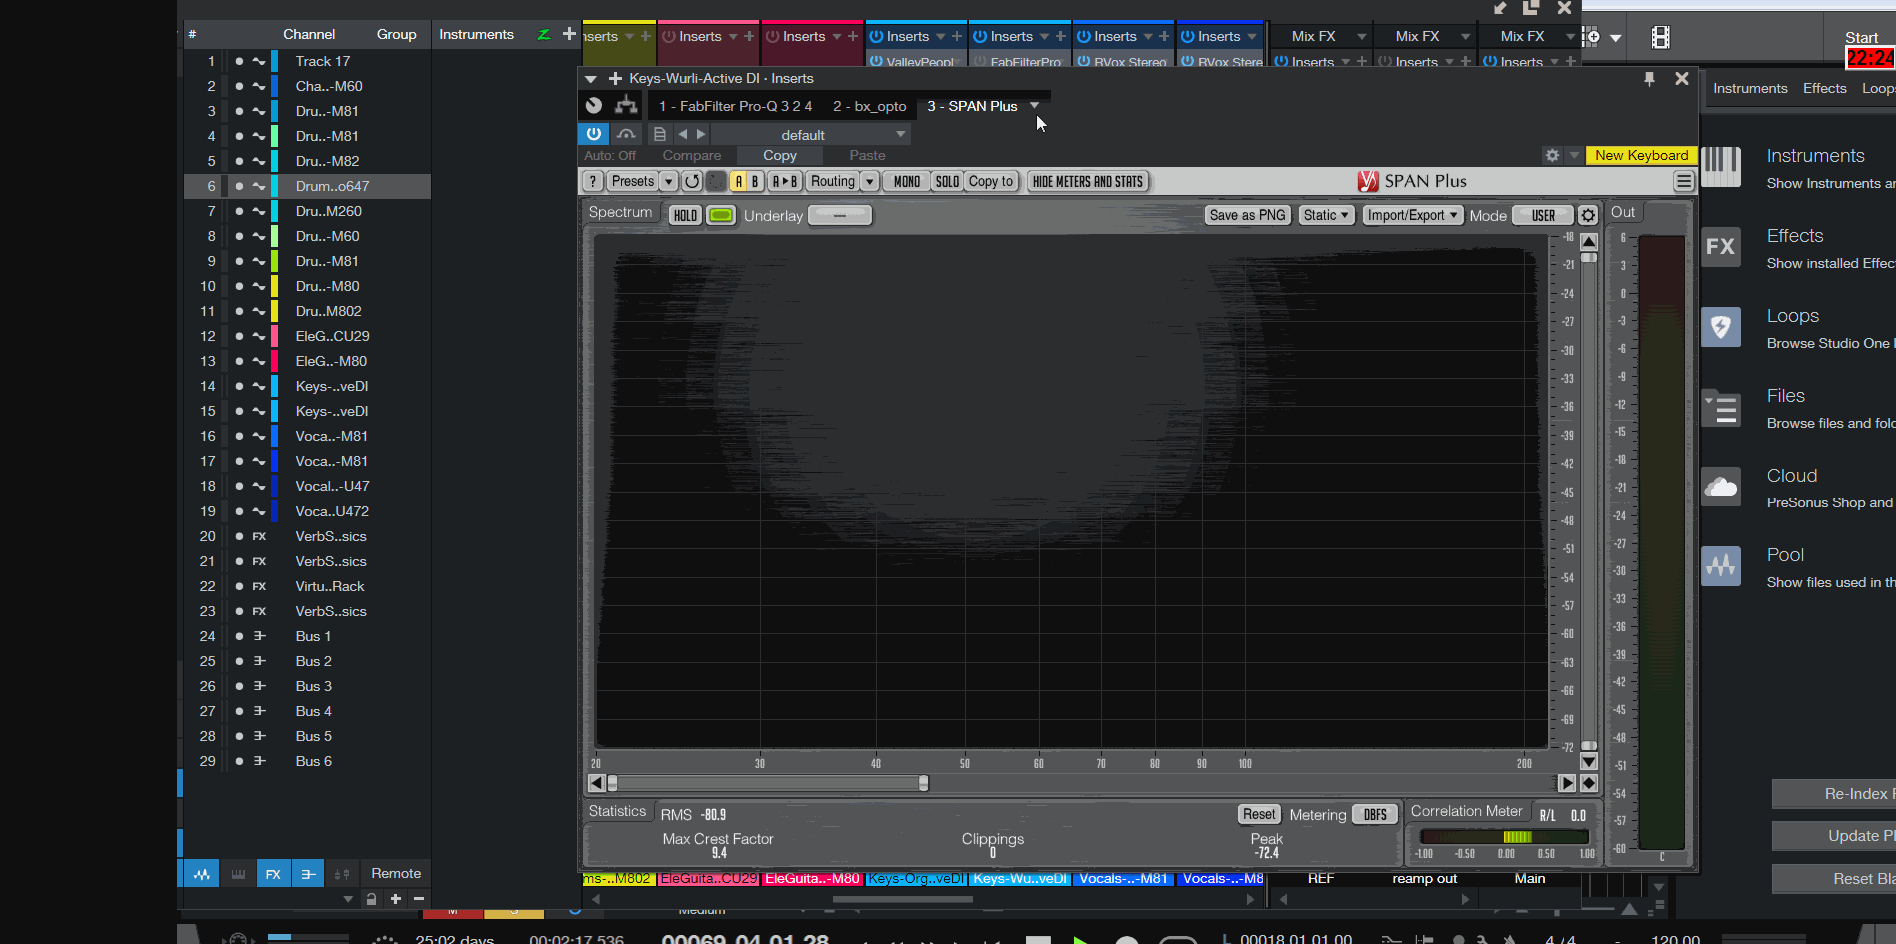Click the sidechain icon next to power

click(626, 134)
